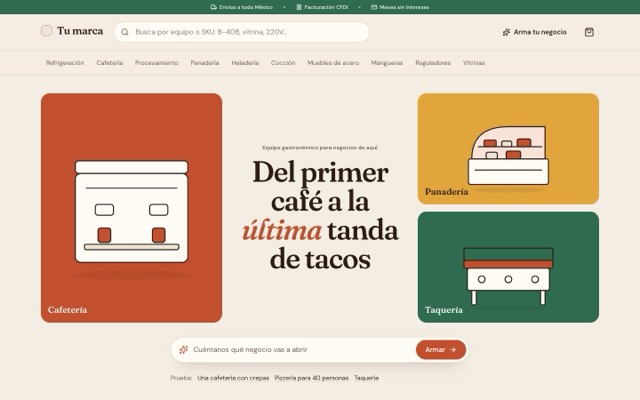Viewport: 640px width, 400px height.
Task: Open the yellow Panadería card label
Action: (447, 191)
